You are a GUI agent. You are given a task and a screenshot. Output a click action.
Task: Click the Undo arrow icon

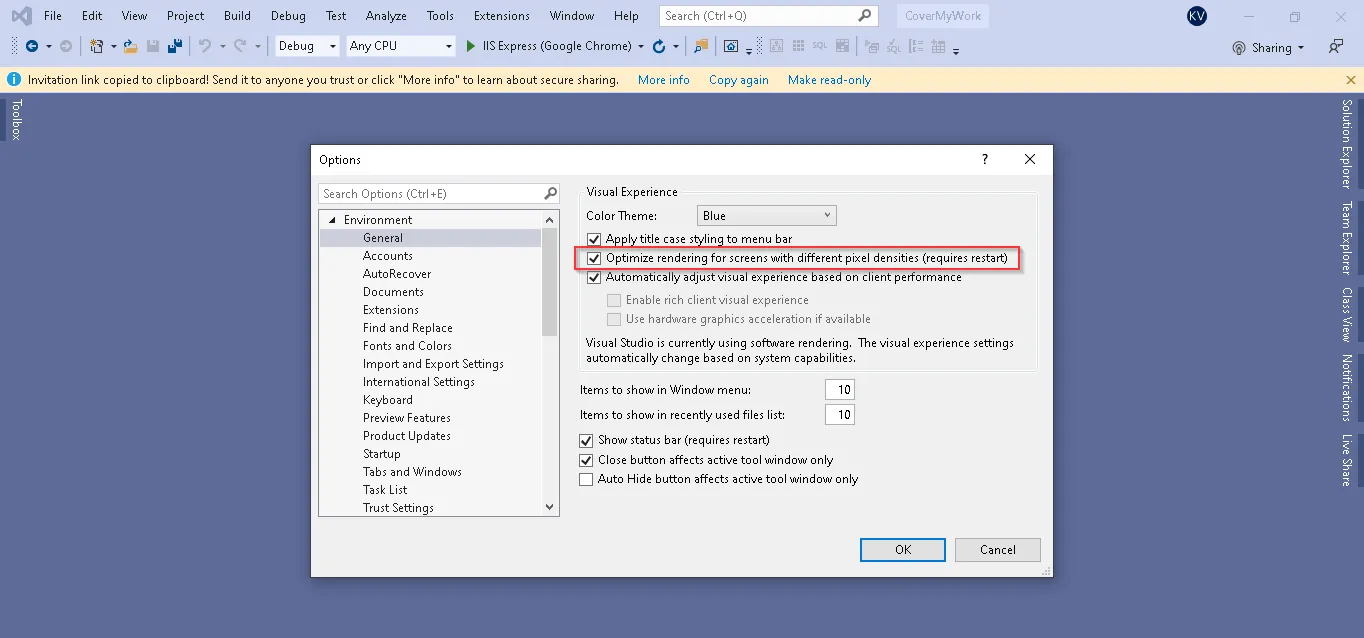[205, 46]
